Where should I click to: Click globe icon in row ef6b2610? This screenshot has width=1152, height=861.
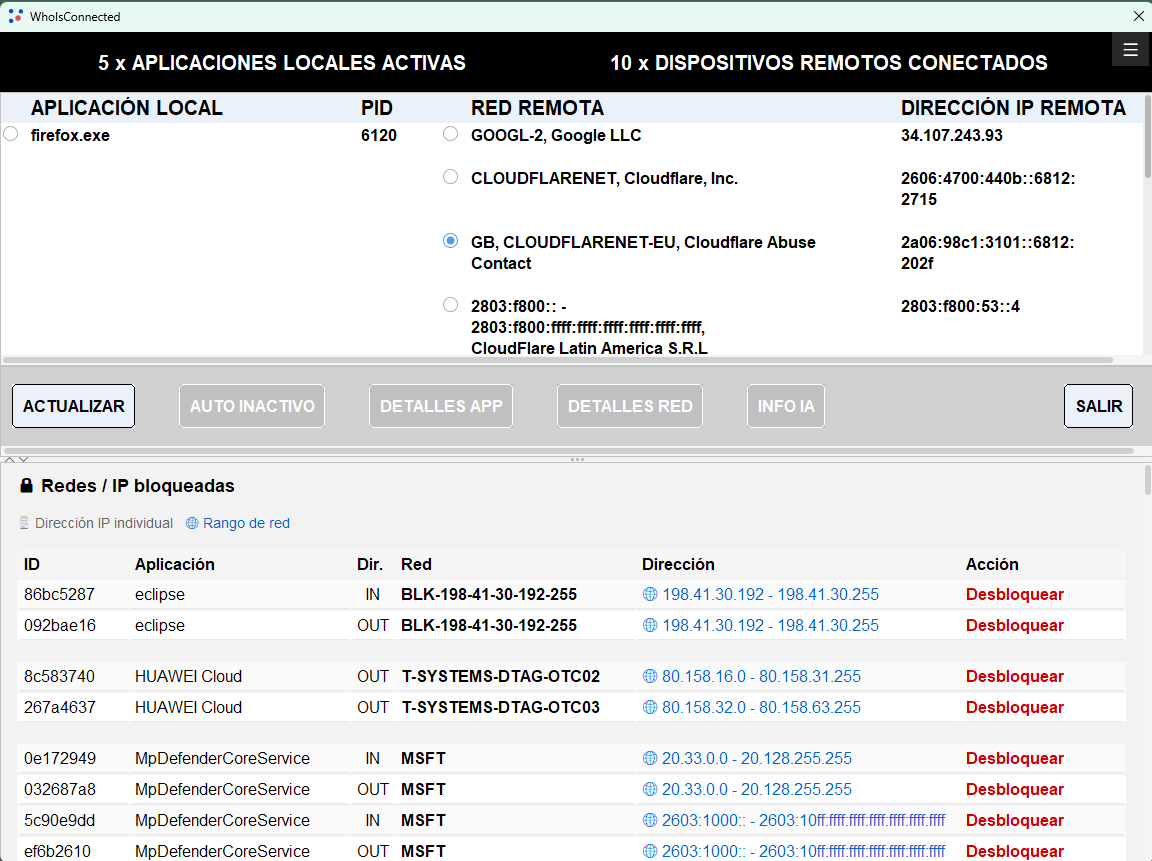649,851
